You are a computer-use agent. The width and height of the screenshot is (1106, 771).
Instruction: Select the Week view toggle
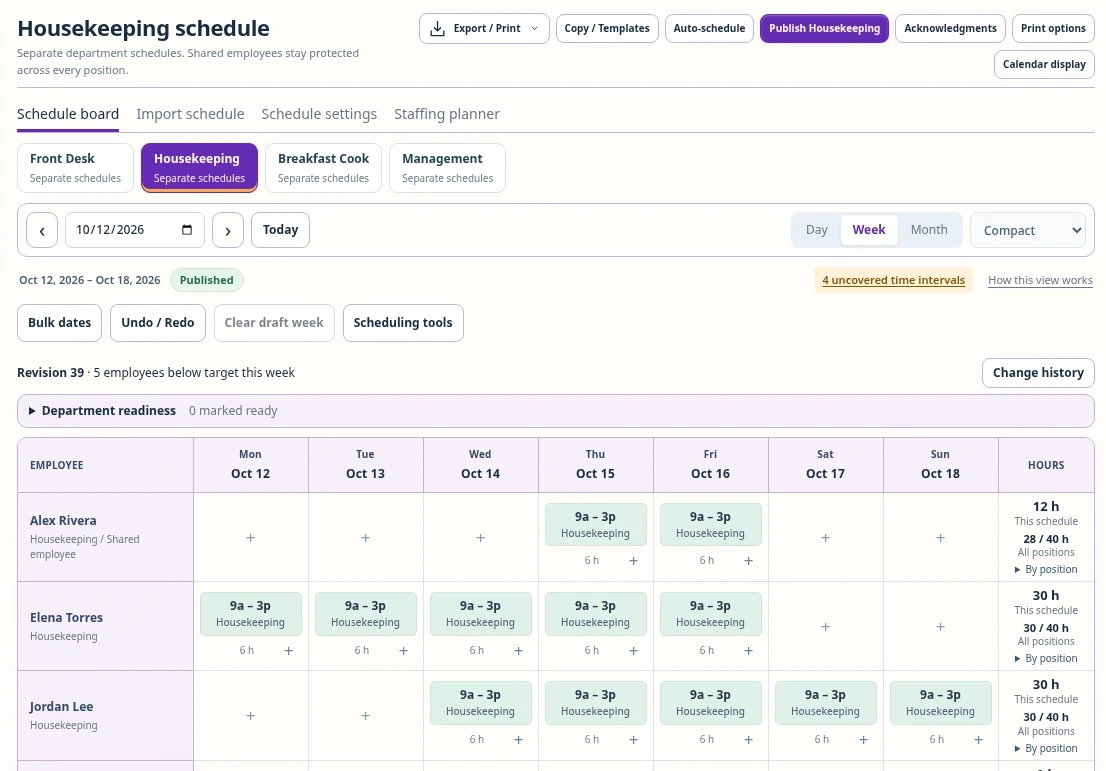(869, 230)
